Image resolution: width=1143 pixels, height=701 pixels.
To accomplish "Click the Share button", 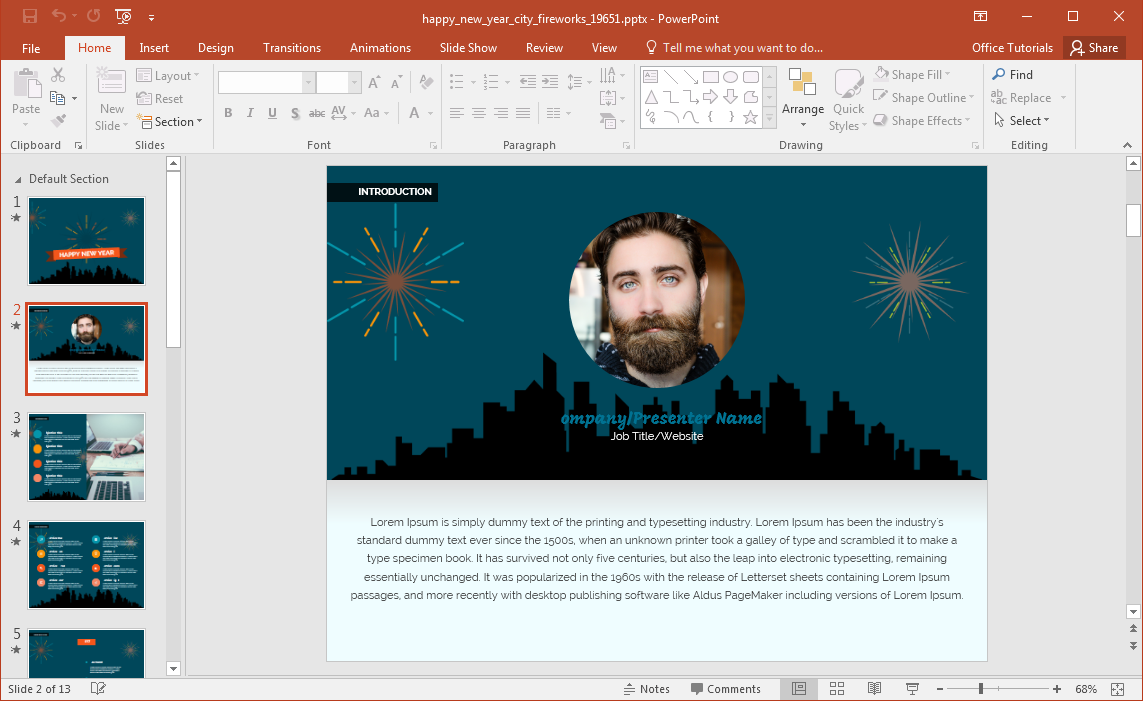I will tap(1093, 48).
